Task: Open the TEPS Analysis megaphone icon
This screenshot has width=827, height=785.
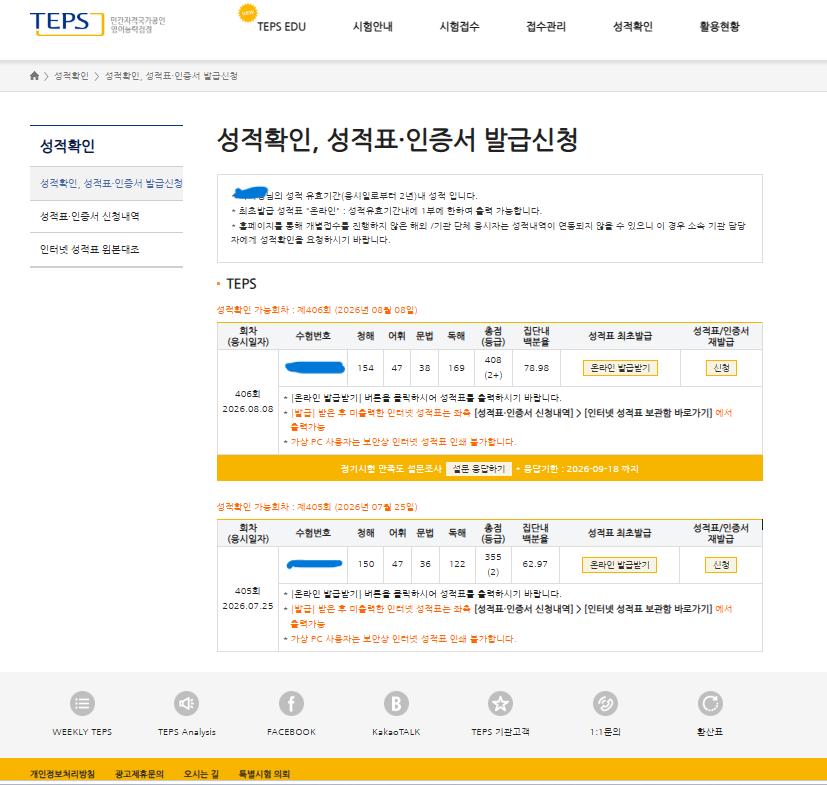Action: (x=187, y=703)
